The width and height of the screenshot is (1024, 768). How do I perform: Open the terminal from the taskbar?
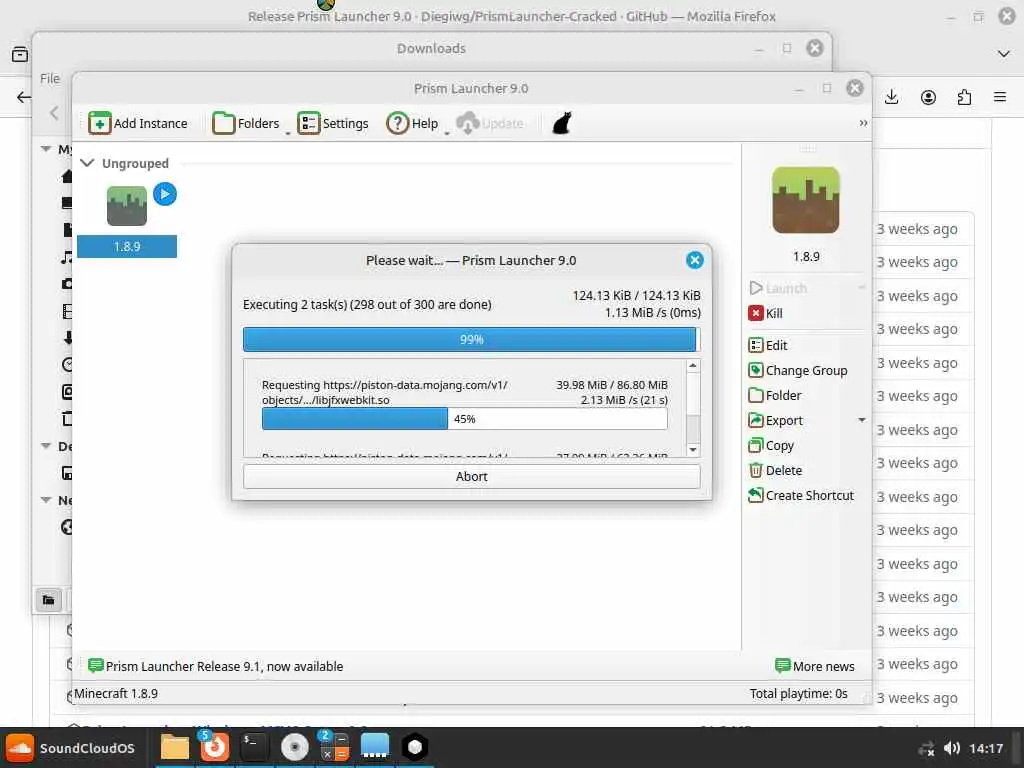254,747
